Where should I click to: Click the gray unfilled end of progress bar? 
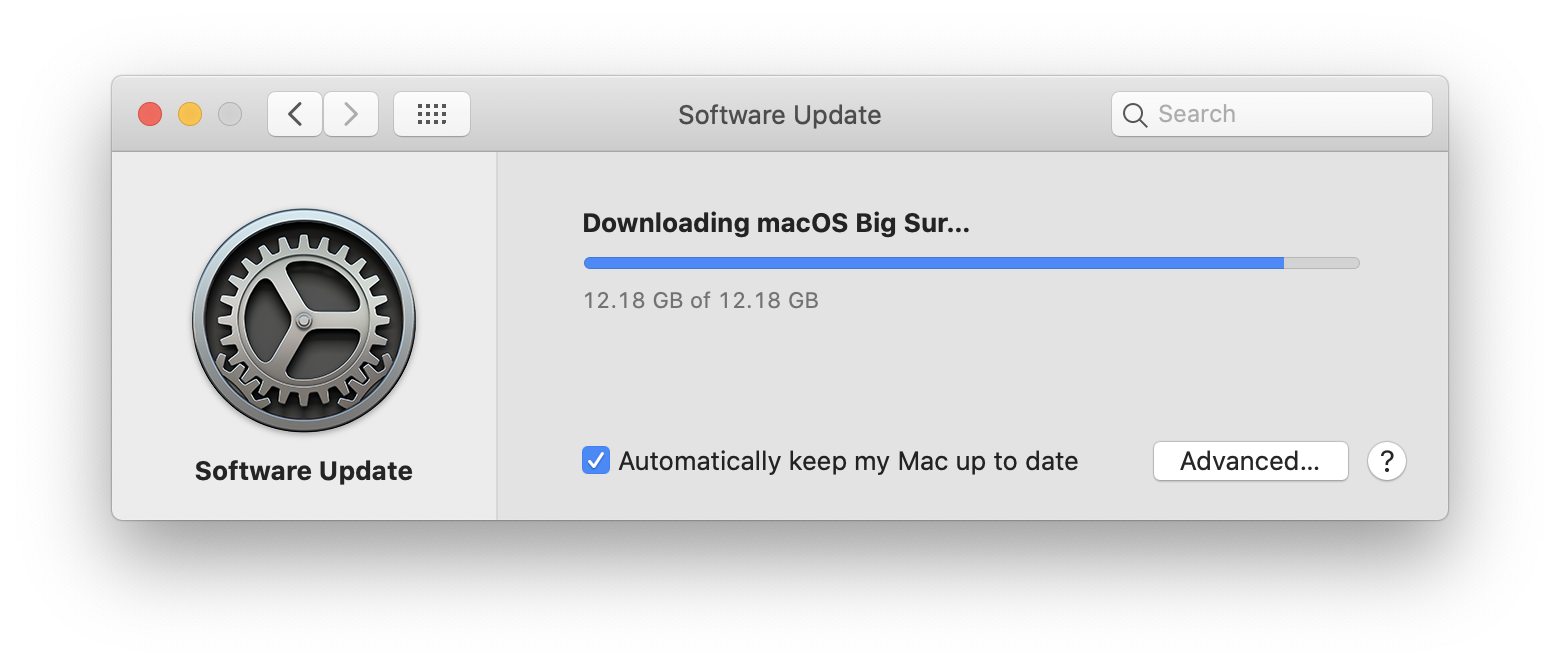click(1321, 263)
